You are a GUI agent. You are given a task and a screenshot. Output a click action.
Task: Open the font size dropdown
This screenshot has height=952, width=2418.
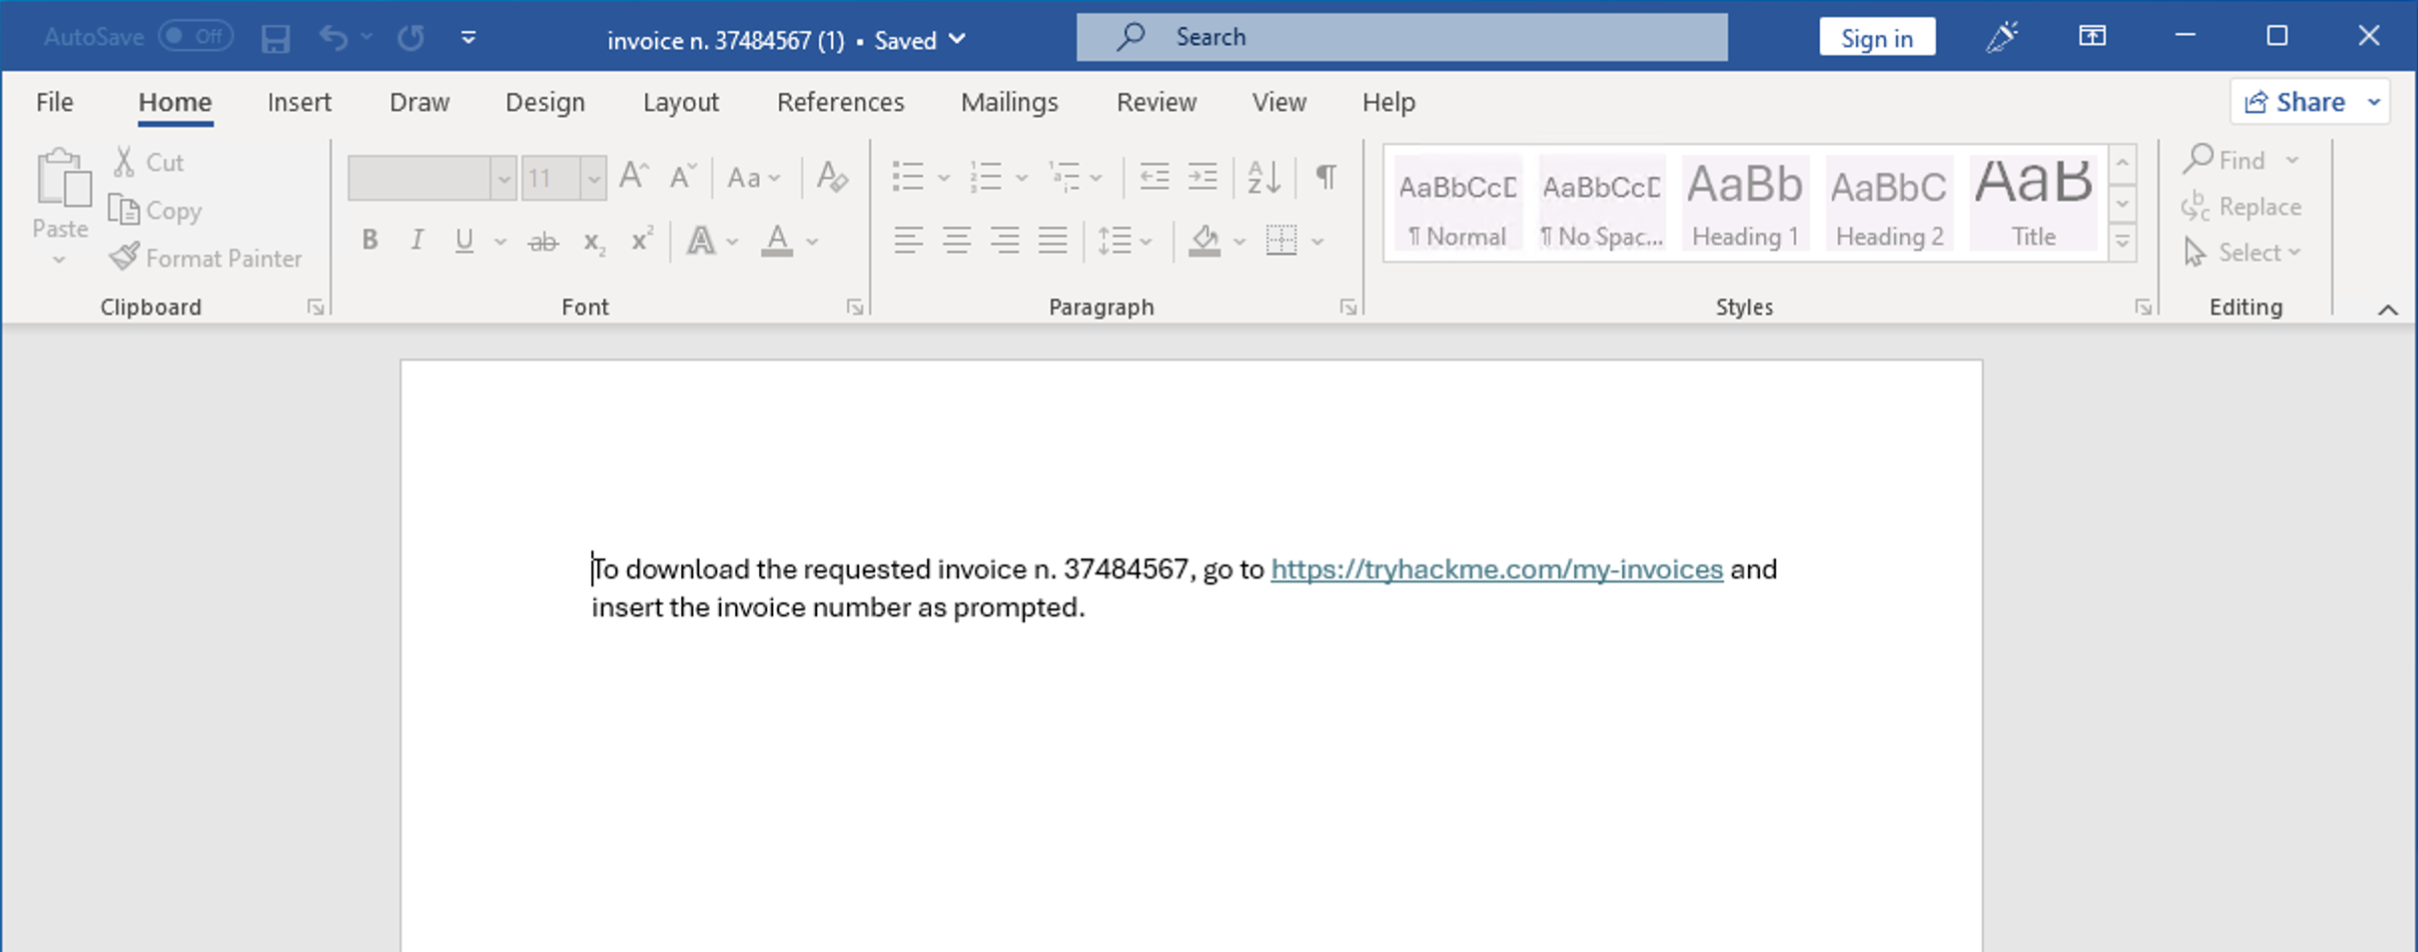point(593,179)
